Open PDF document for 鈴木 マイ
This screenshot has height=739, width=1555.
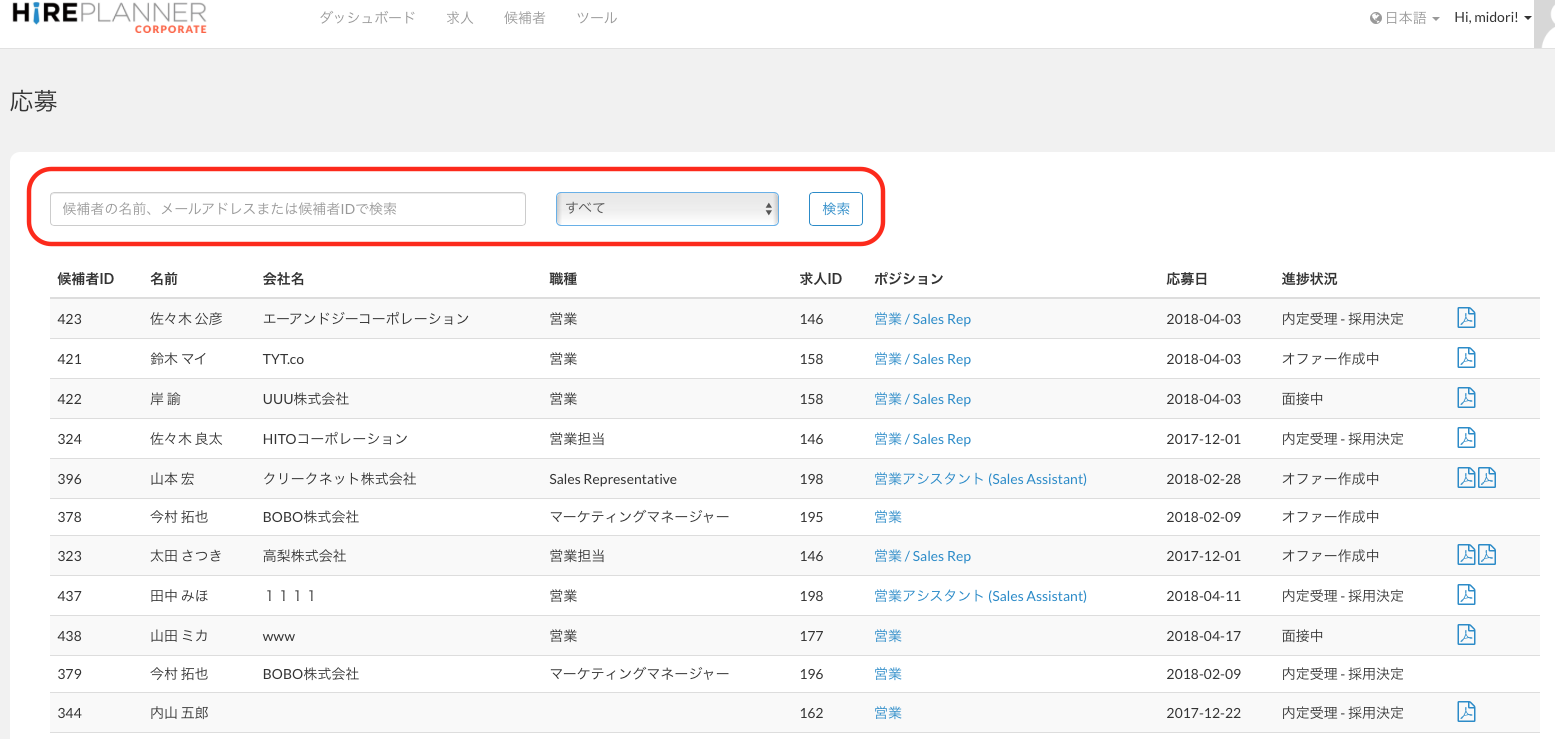(1466, 358)
